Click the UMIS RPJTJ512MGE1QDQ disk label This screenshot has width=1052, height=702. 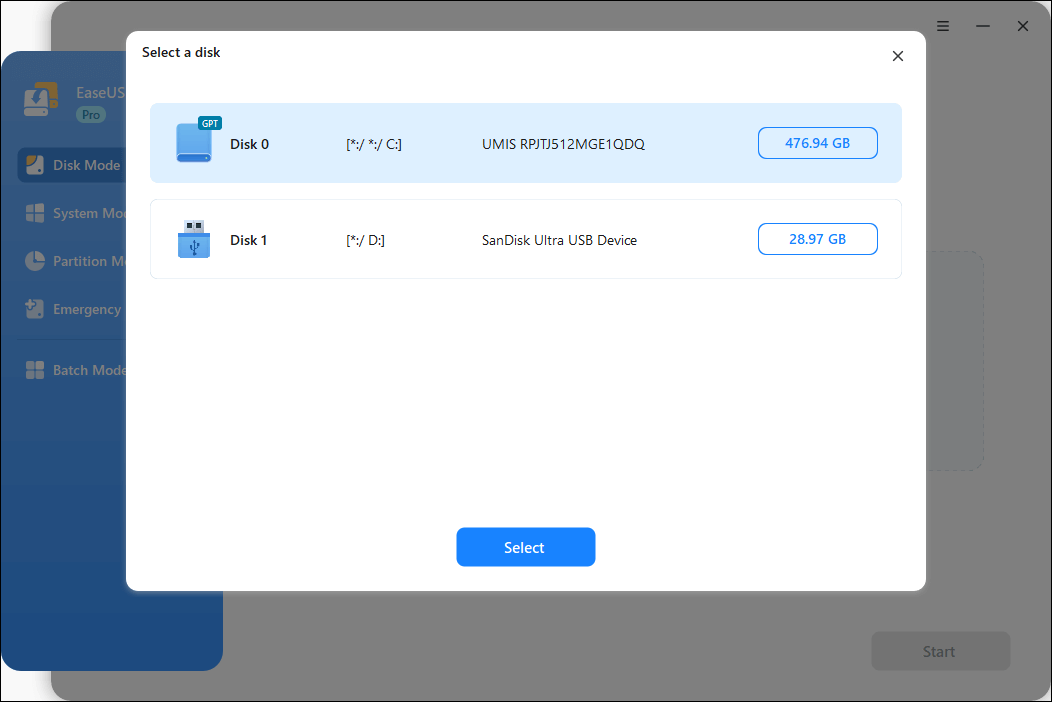(564, 144)
